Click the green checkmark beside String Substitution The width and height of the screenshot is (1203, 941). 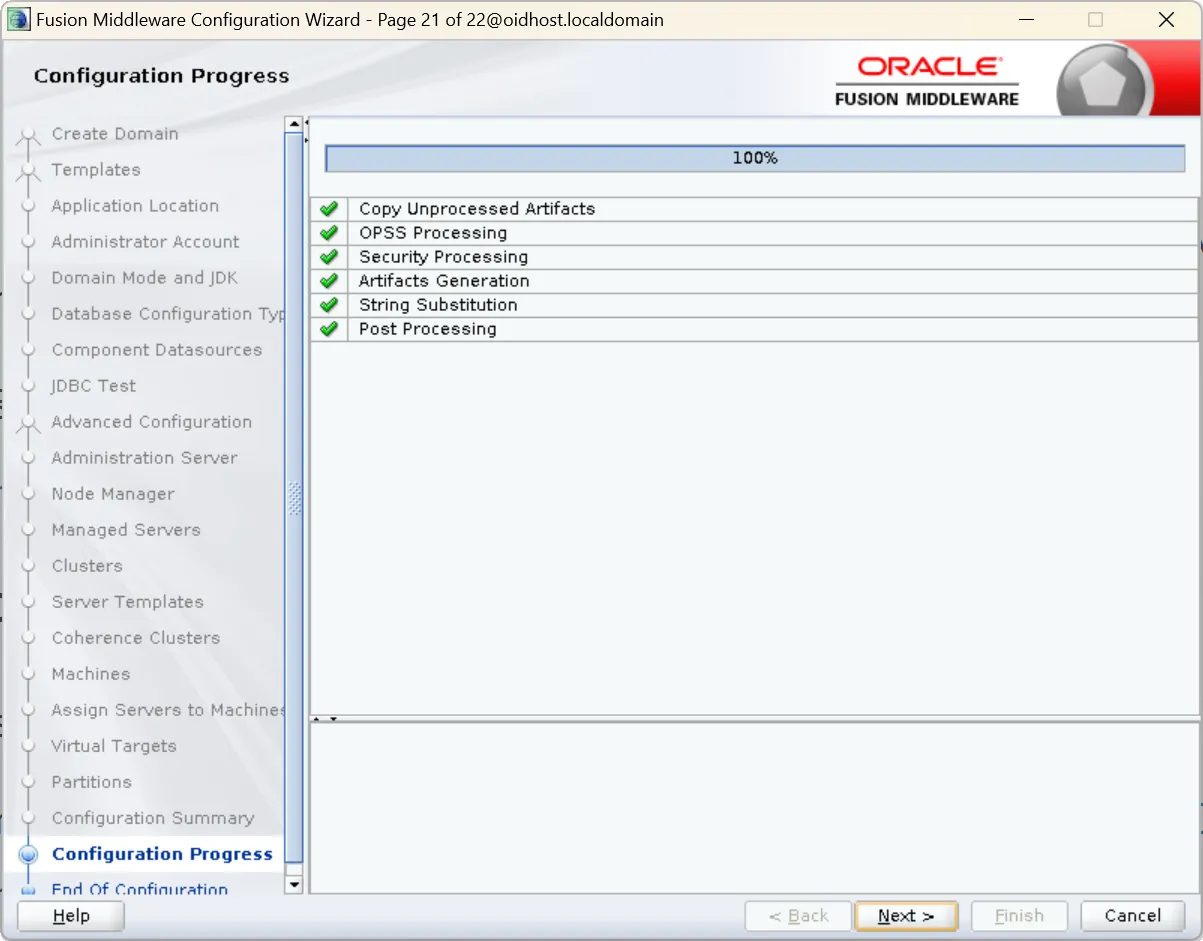click(328, 305)
